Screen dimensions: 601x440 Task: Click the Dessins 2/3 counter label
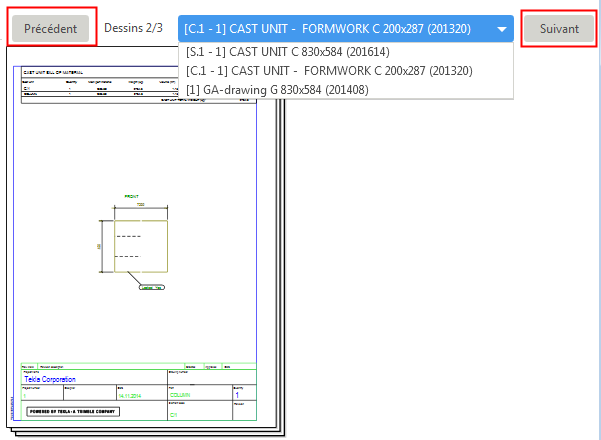pyautogui.click(x=133, y=28)
